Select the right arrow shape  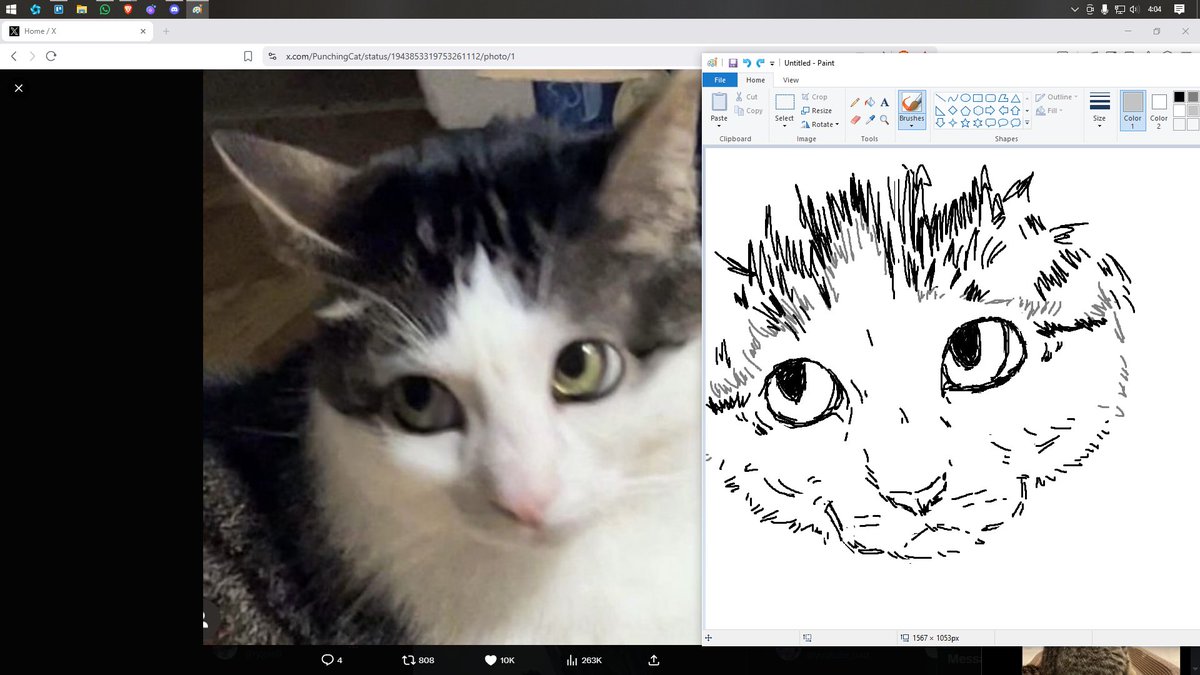(990, 110)
